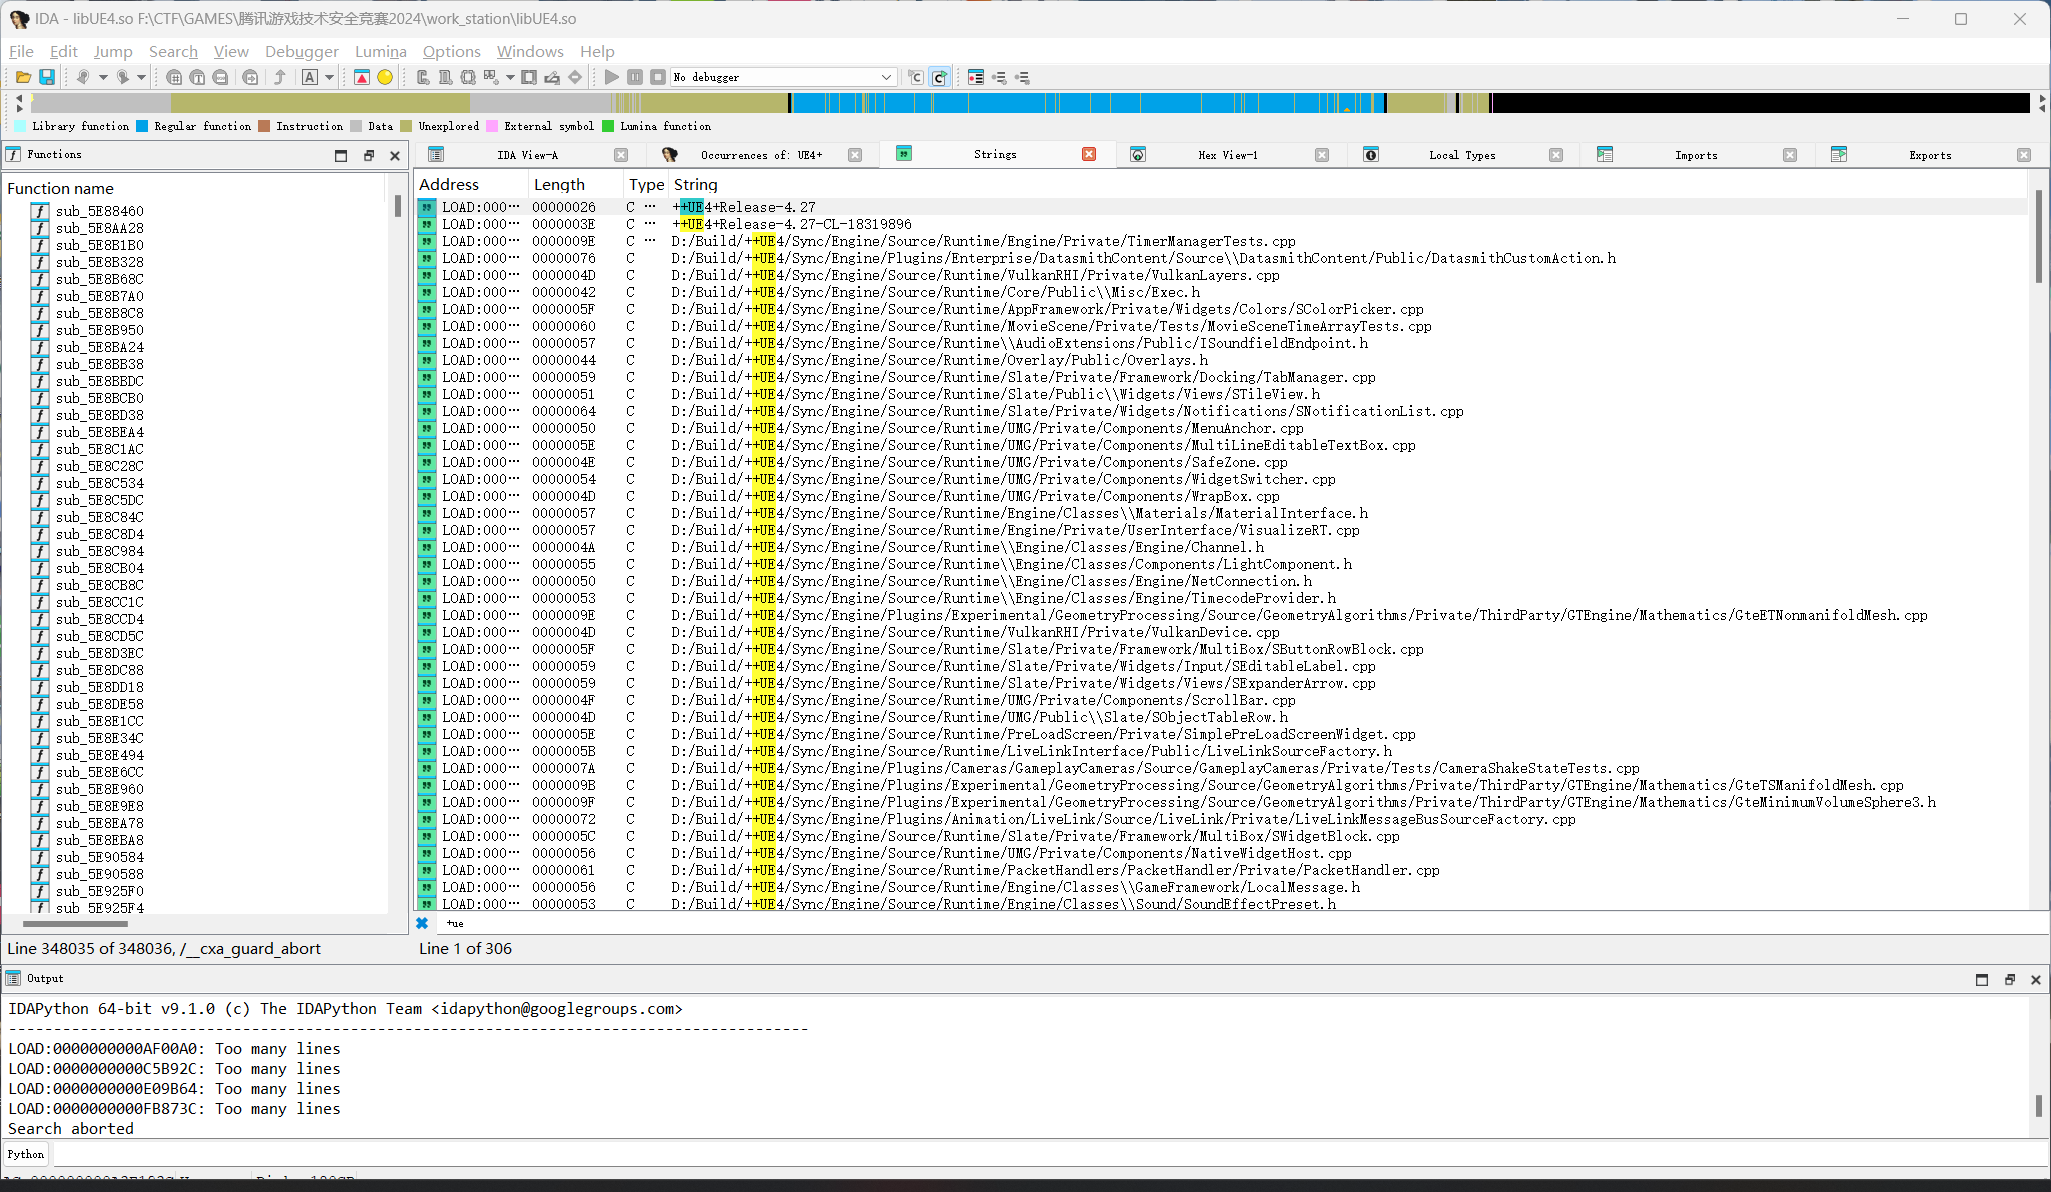Click the Jump forward arrow icon
2051x1192 pixels.
(122, 77)
